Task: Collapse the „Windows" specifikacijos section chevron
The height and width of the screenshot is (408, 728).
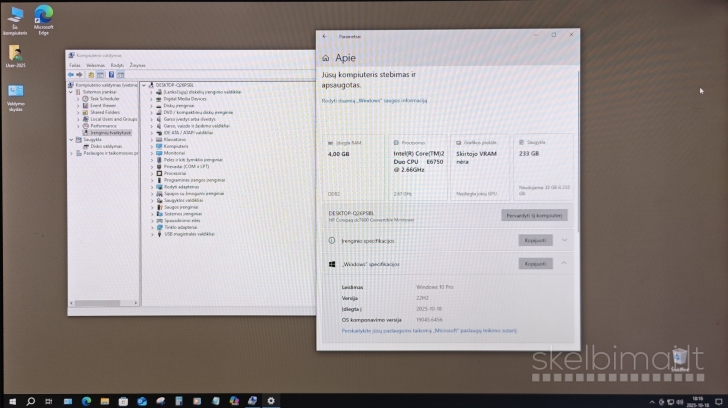Action: click(566, 264)
